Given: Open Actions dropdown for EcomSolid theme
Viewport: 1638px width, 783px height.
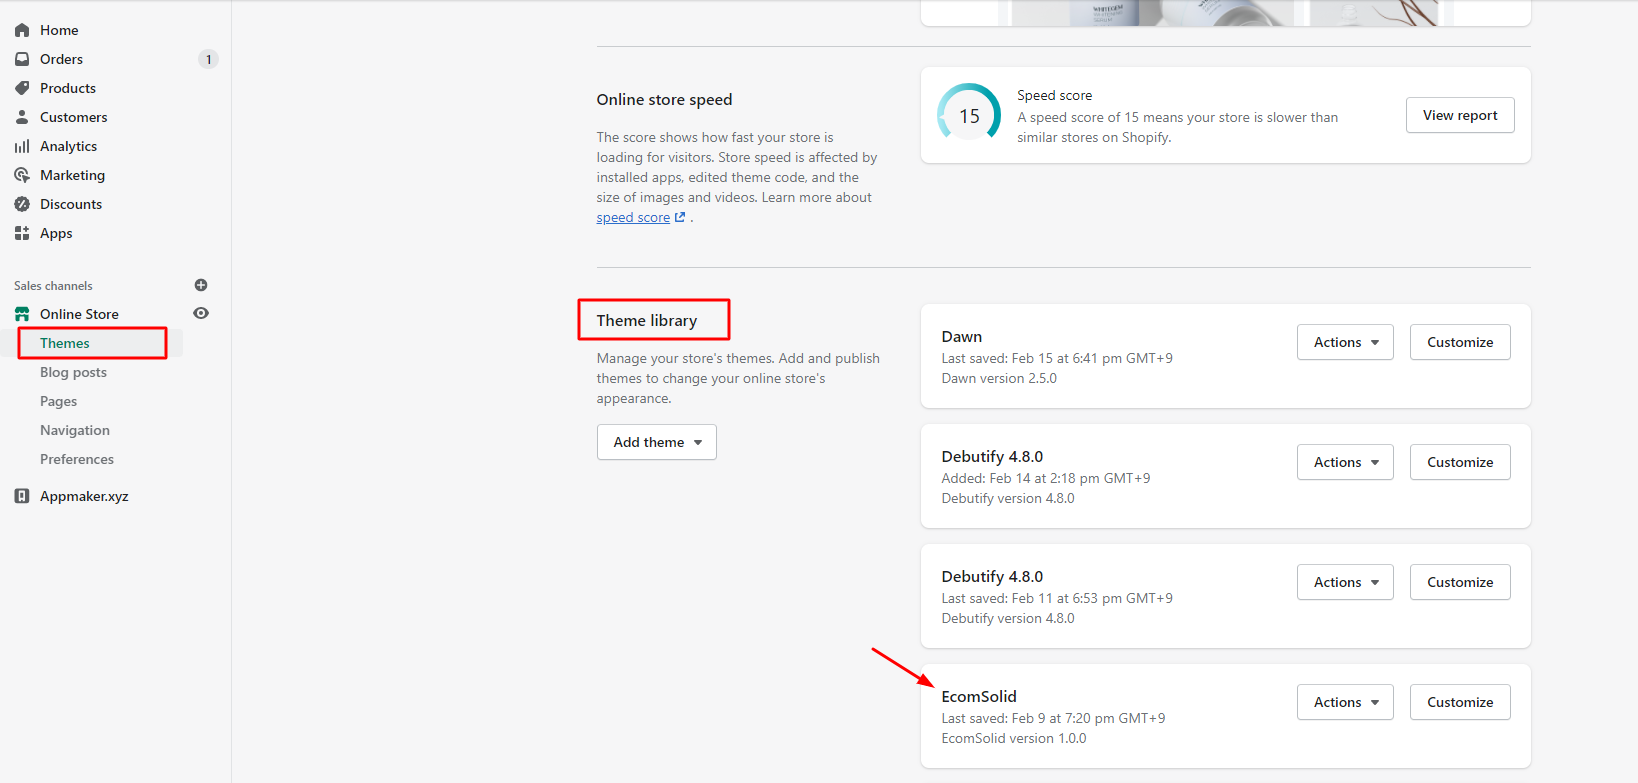Looking at the screenshot, I should point(1345,702).
